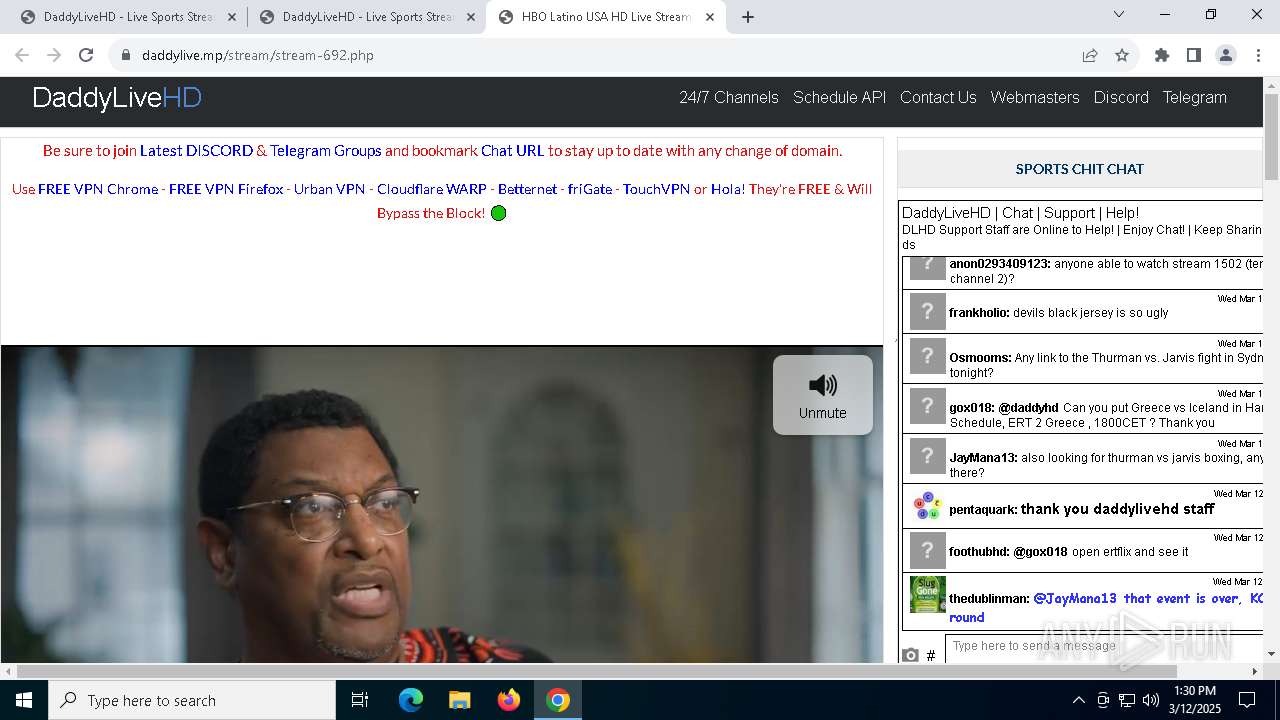Viewport: 1280px width, 720px height.
Task: Click thedublinman's green avatar
Action: coord(927,594)
